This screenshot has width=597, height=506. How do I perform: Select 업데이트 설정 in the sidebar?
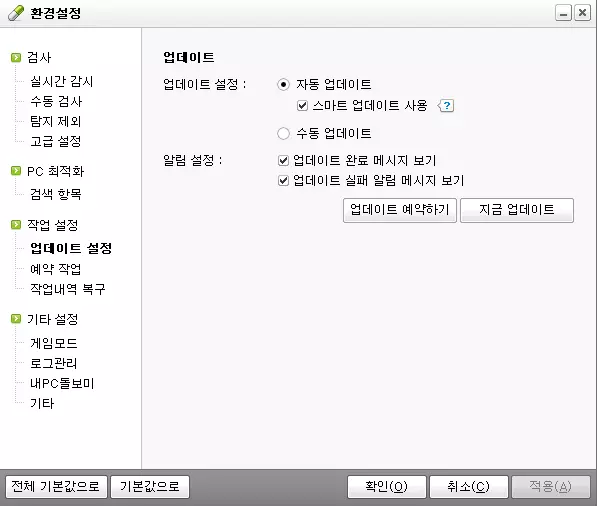pos(71,248)
